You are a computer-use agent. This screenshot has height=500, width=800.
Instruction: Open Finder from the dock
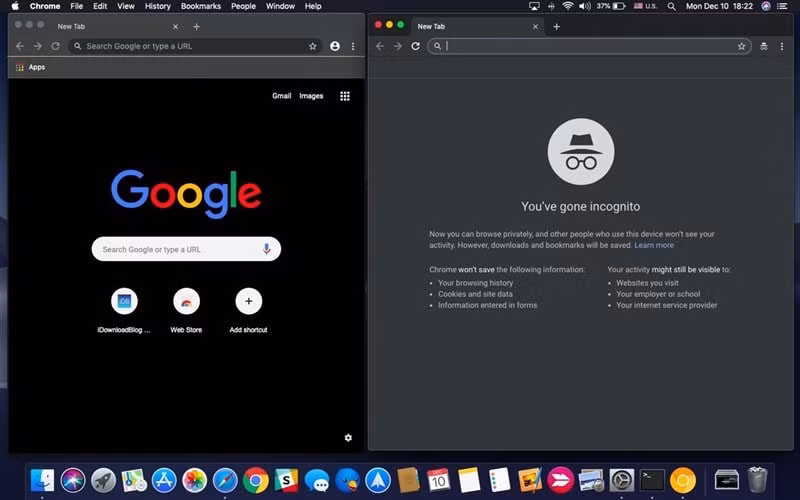[42, 480]
